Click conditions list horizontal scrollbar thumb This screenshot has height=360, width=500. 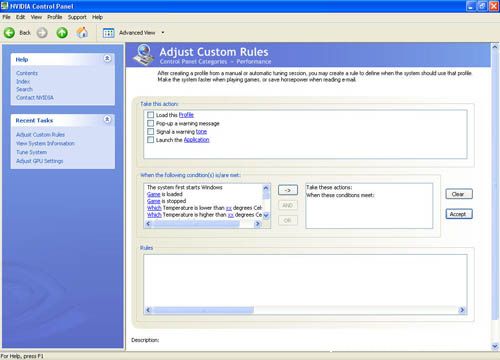click(x=196, y=224)
